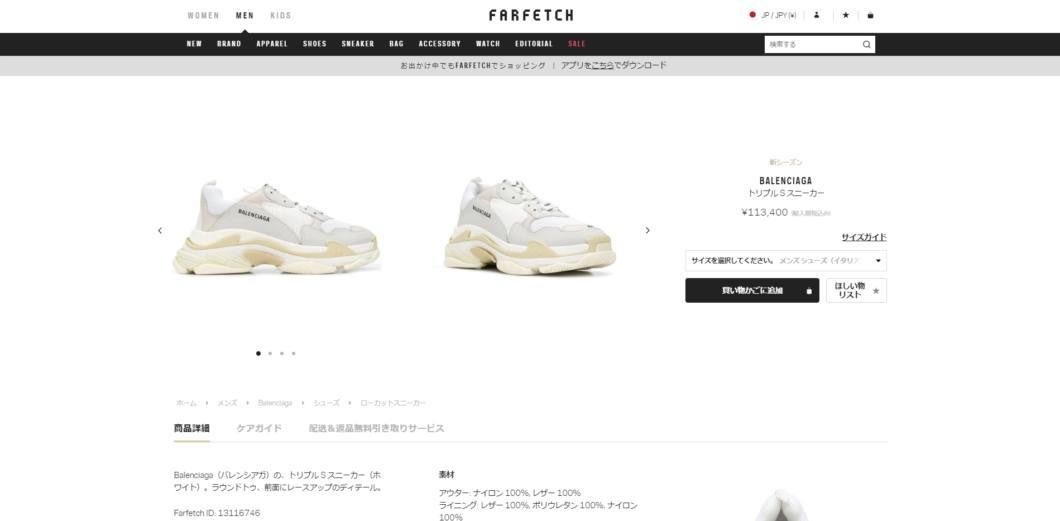Expand the size selection dropdown

coord(786,260)
